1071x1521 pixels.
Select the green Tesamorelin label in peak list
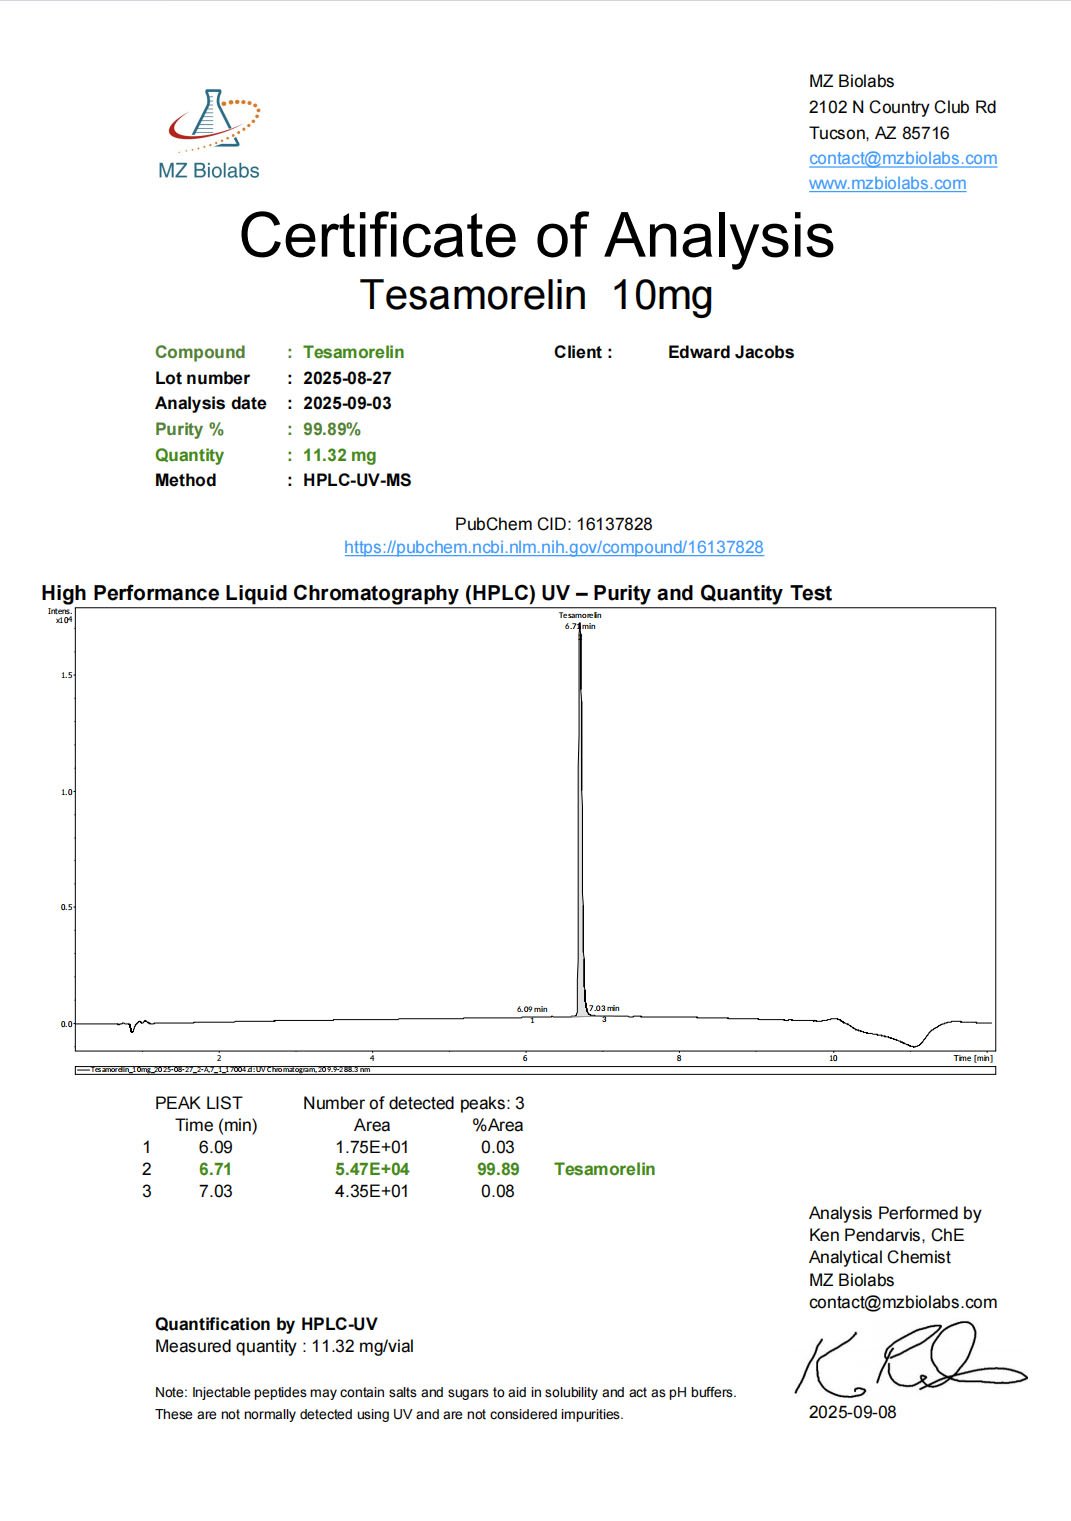tap(604, 1169)
